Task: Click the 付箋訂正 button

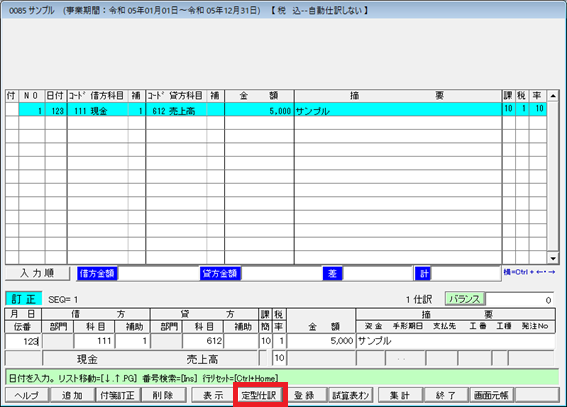Action: [118, 395]
